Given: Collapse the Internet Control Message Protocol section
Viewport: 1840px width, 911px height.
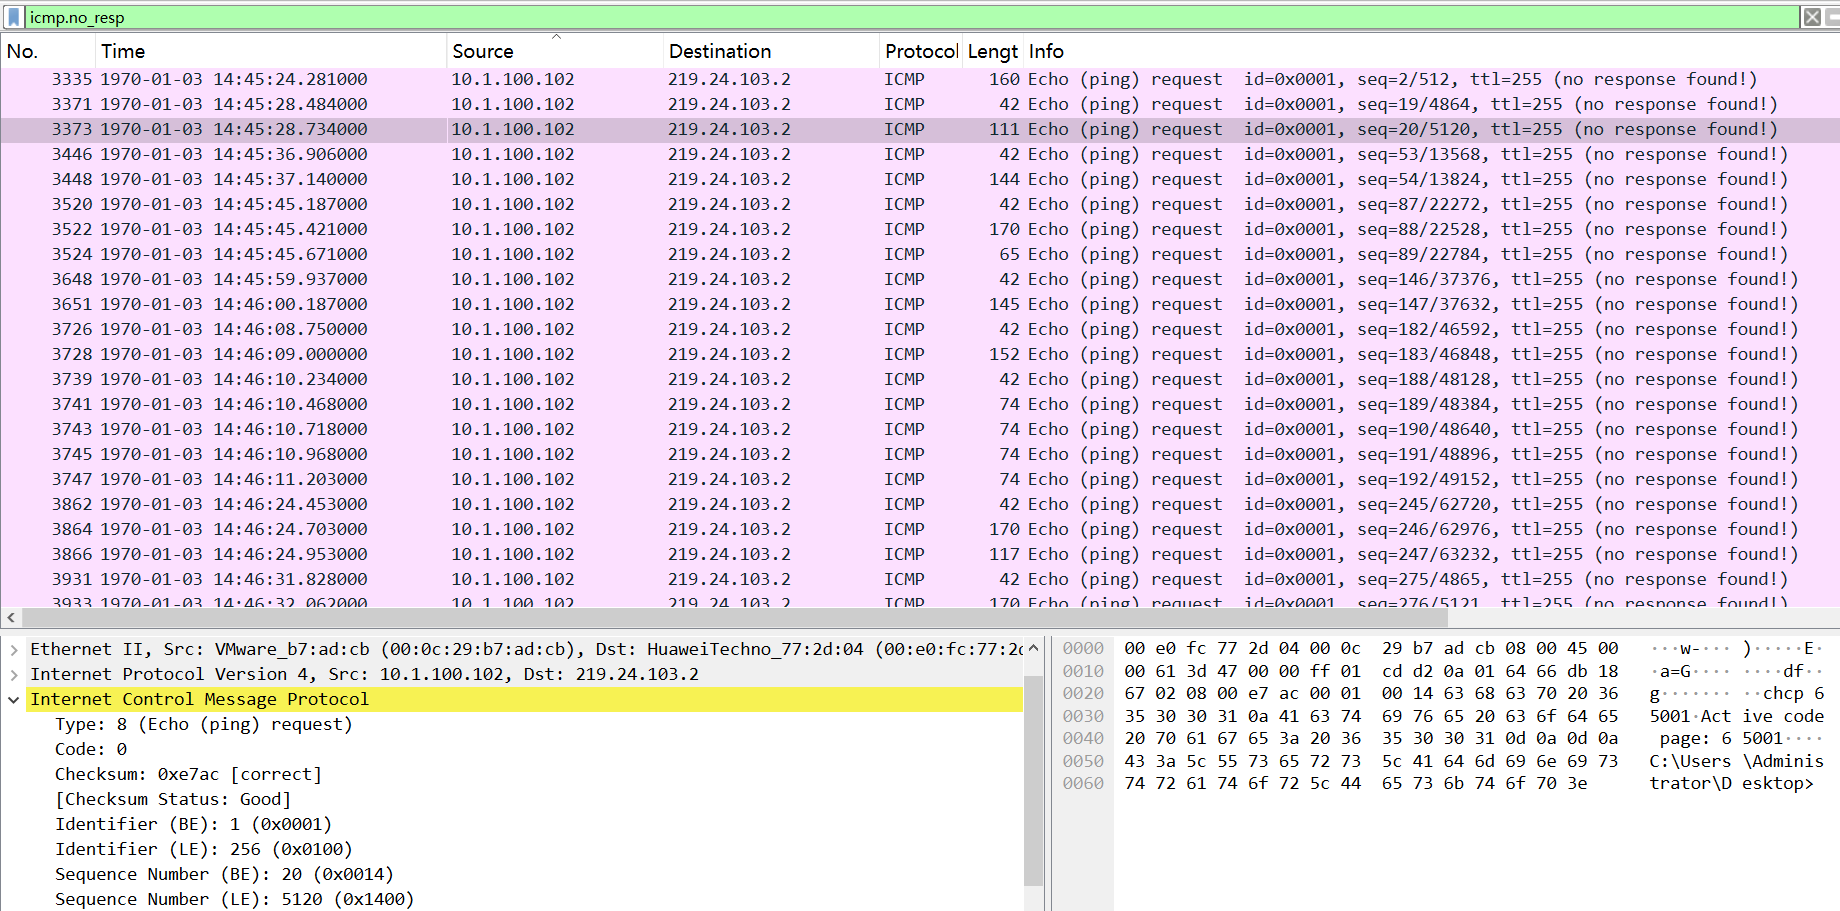Looking at the screenshot, I should coord(14,699).
